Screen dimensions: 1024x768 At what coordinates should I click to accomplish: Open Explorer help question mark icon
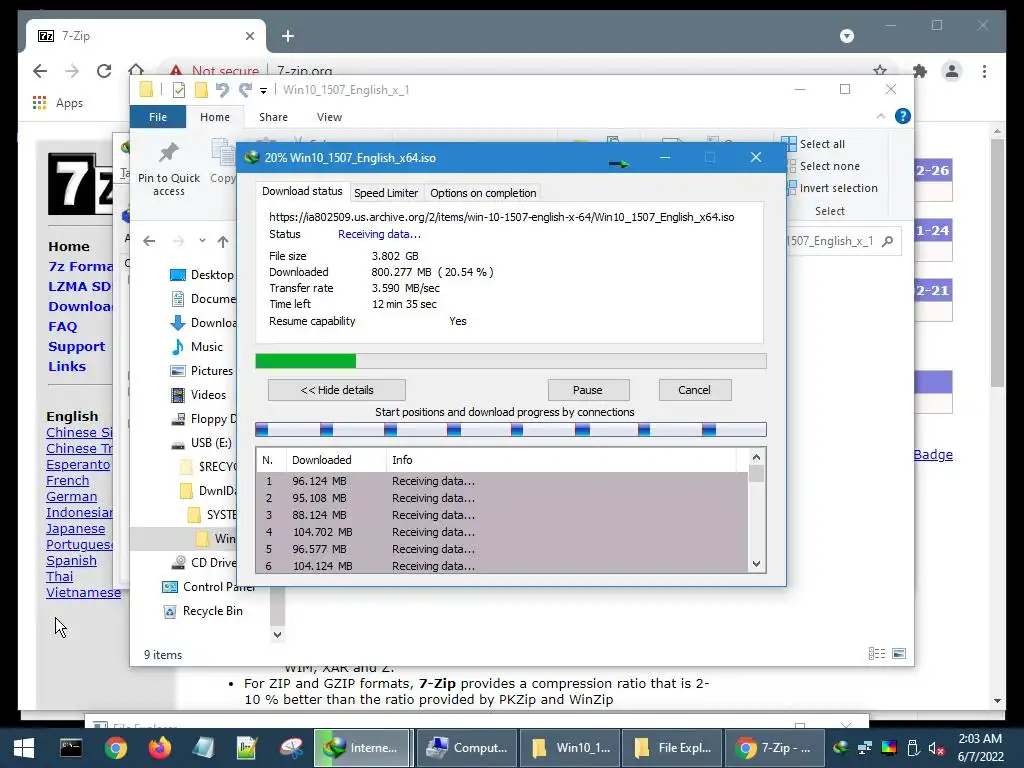tap(903, 116)
